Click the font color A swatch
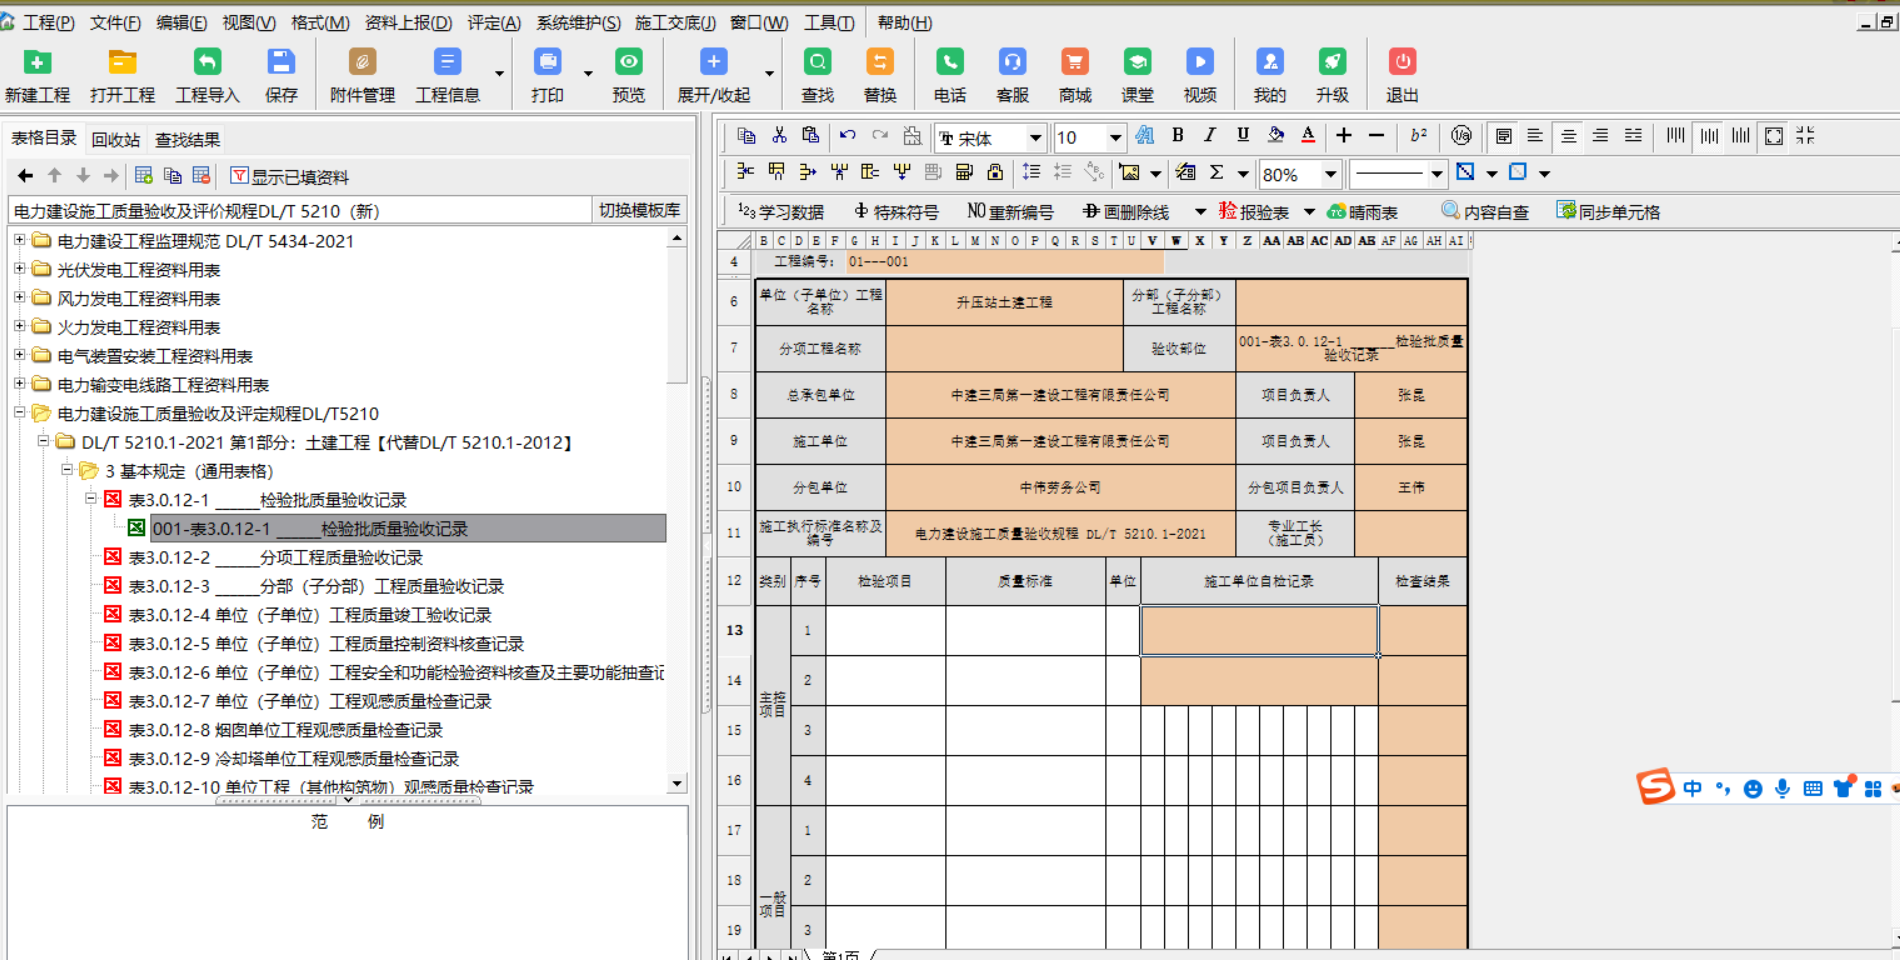 pos(1308,135)
